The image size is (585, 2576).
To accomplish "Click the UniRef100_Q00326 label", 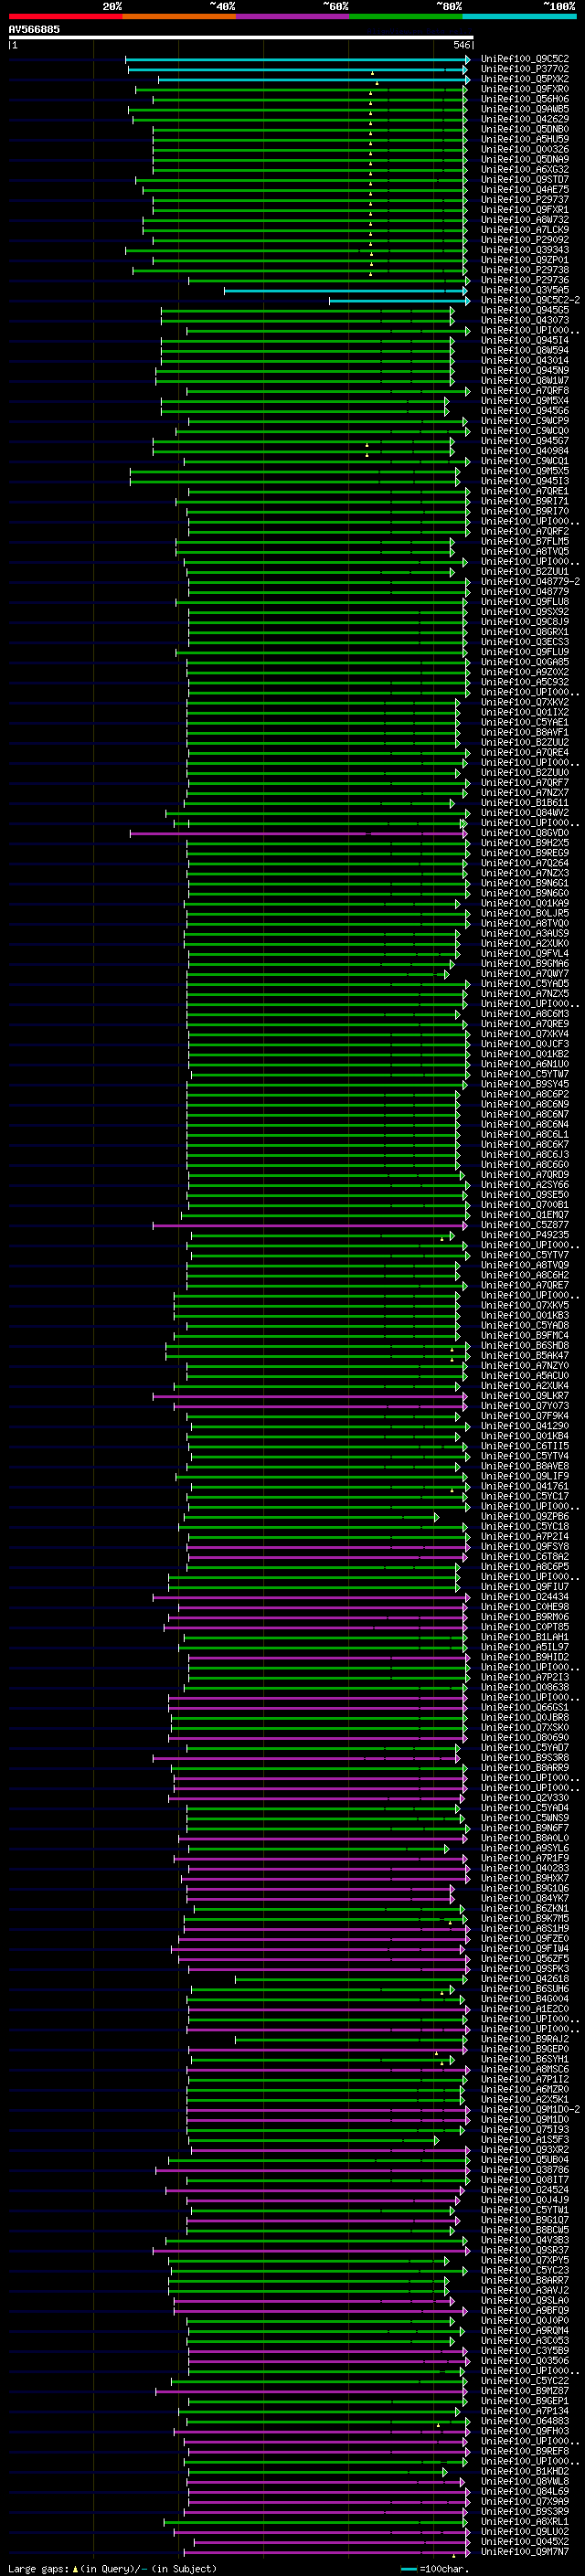I will pos(525,150).
